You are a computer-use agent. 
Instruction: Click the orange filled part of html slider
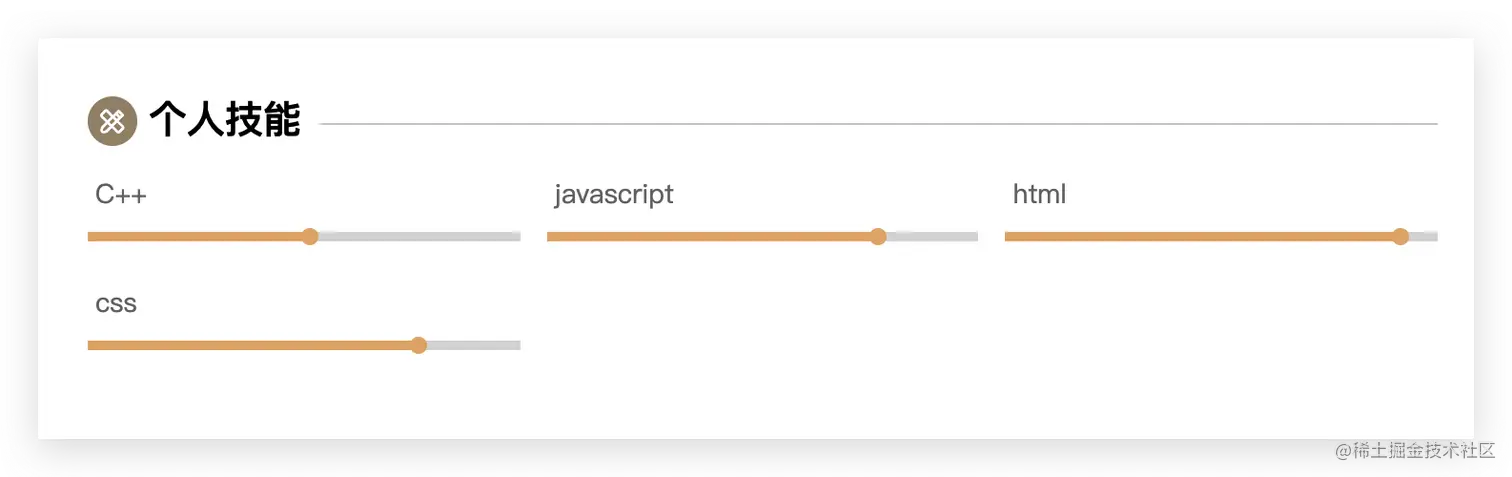click(x=1198, y=237)
